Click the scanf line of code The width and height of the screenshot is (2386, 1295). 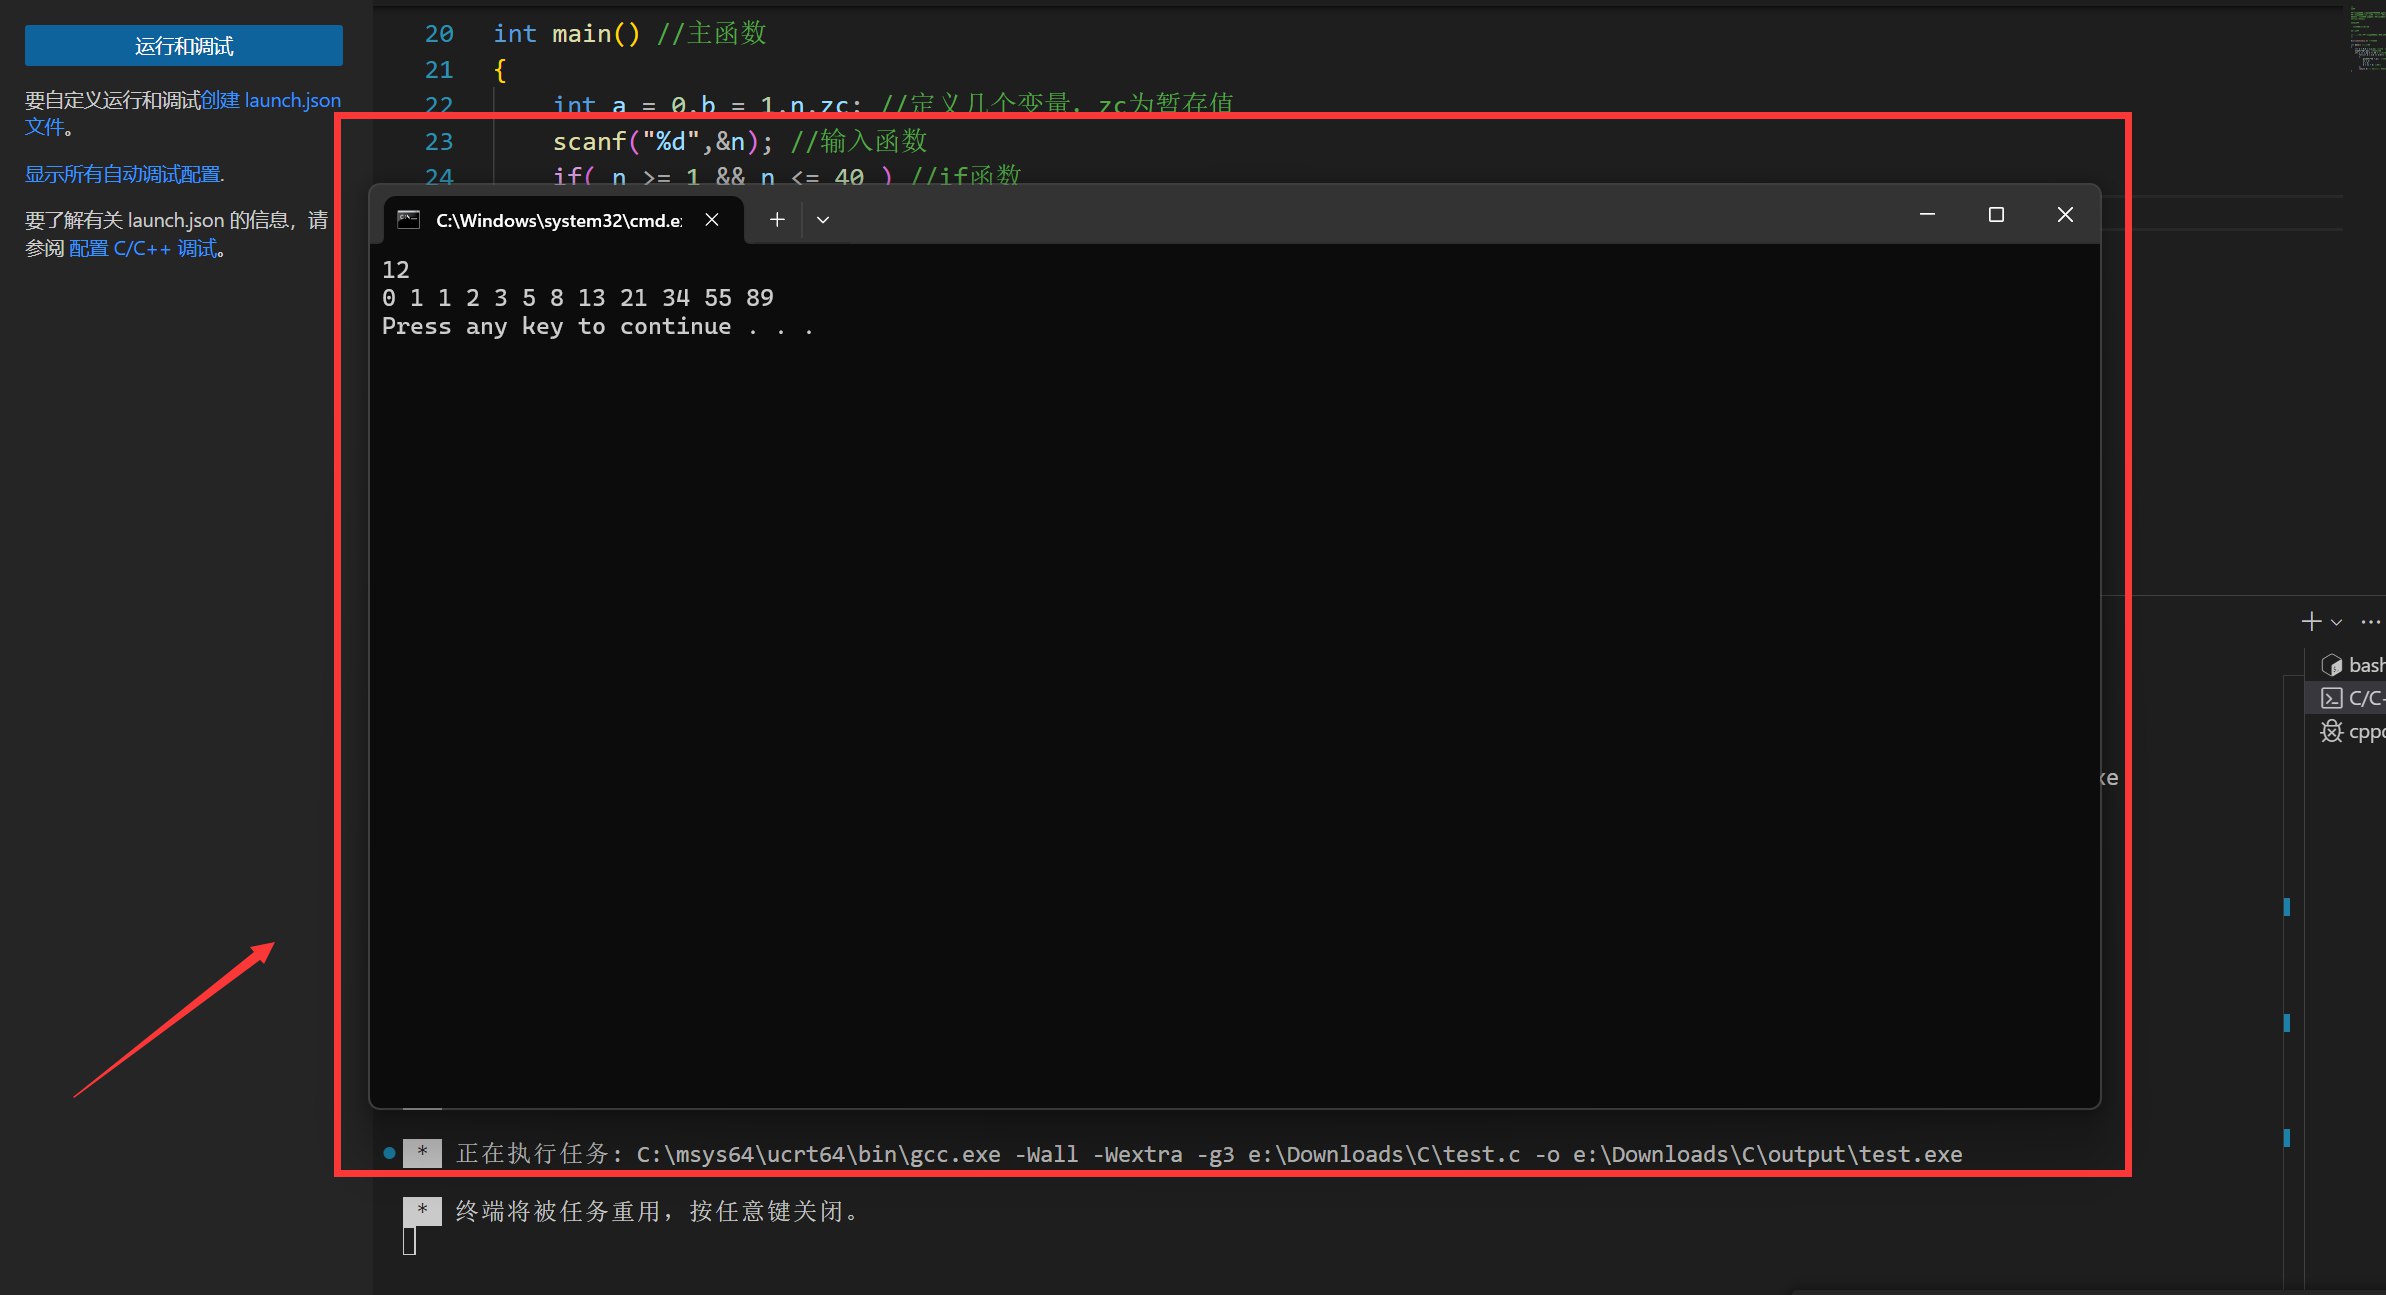pos(740,142)
